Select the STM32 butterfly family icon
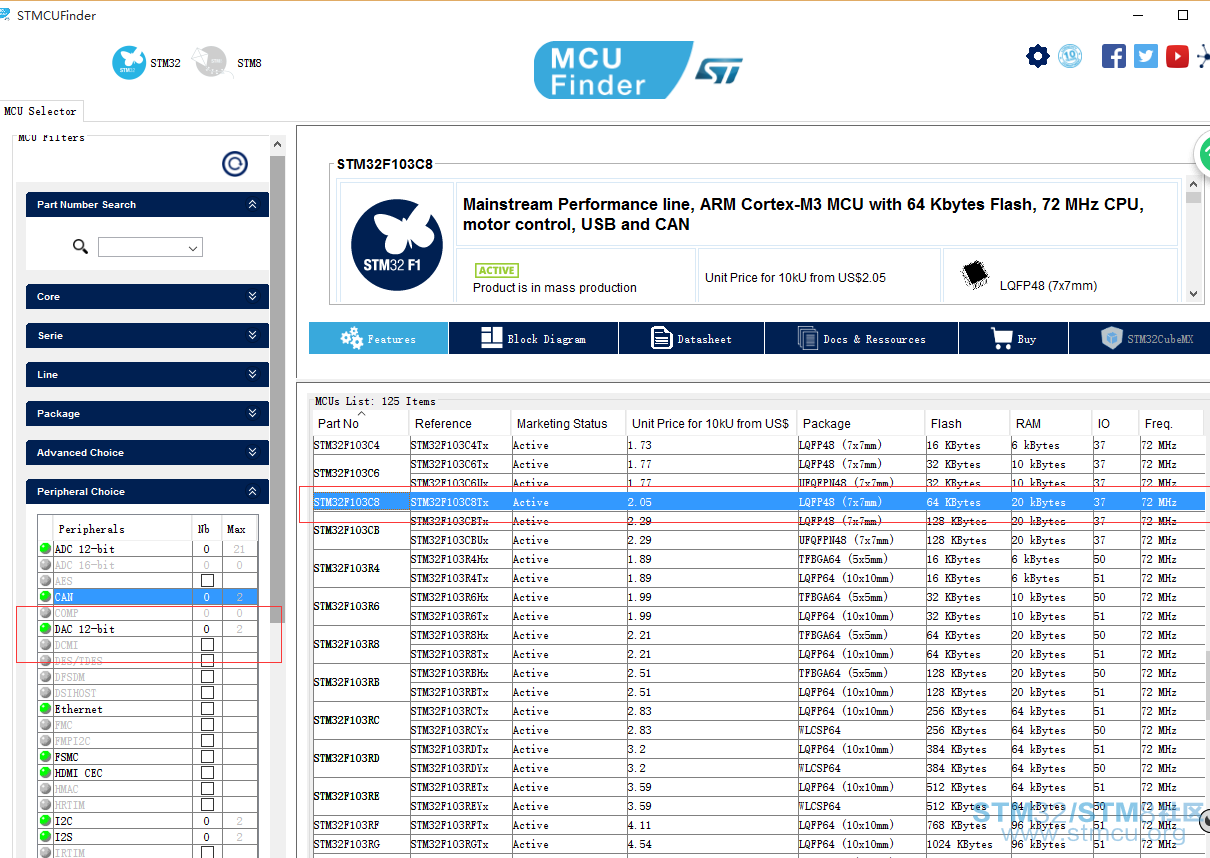The width and height of the screenshot is (1210, 858). pos(129,62)
